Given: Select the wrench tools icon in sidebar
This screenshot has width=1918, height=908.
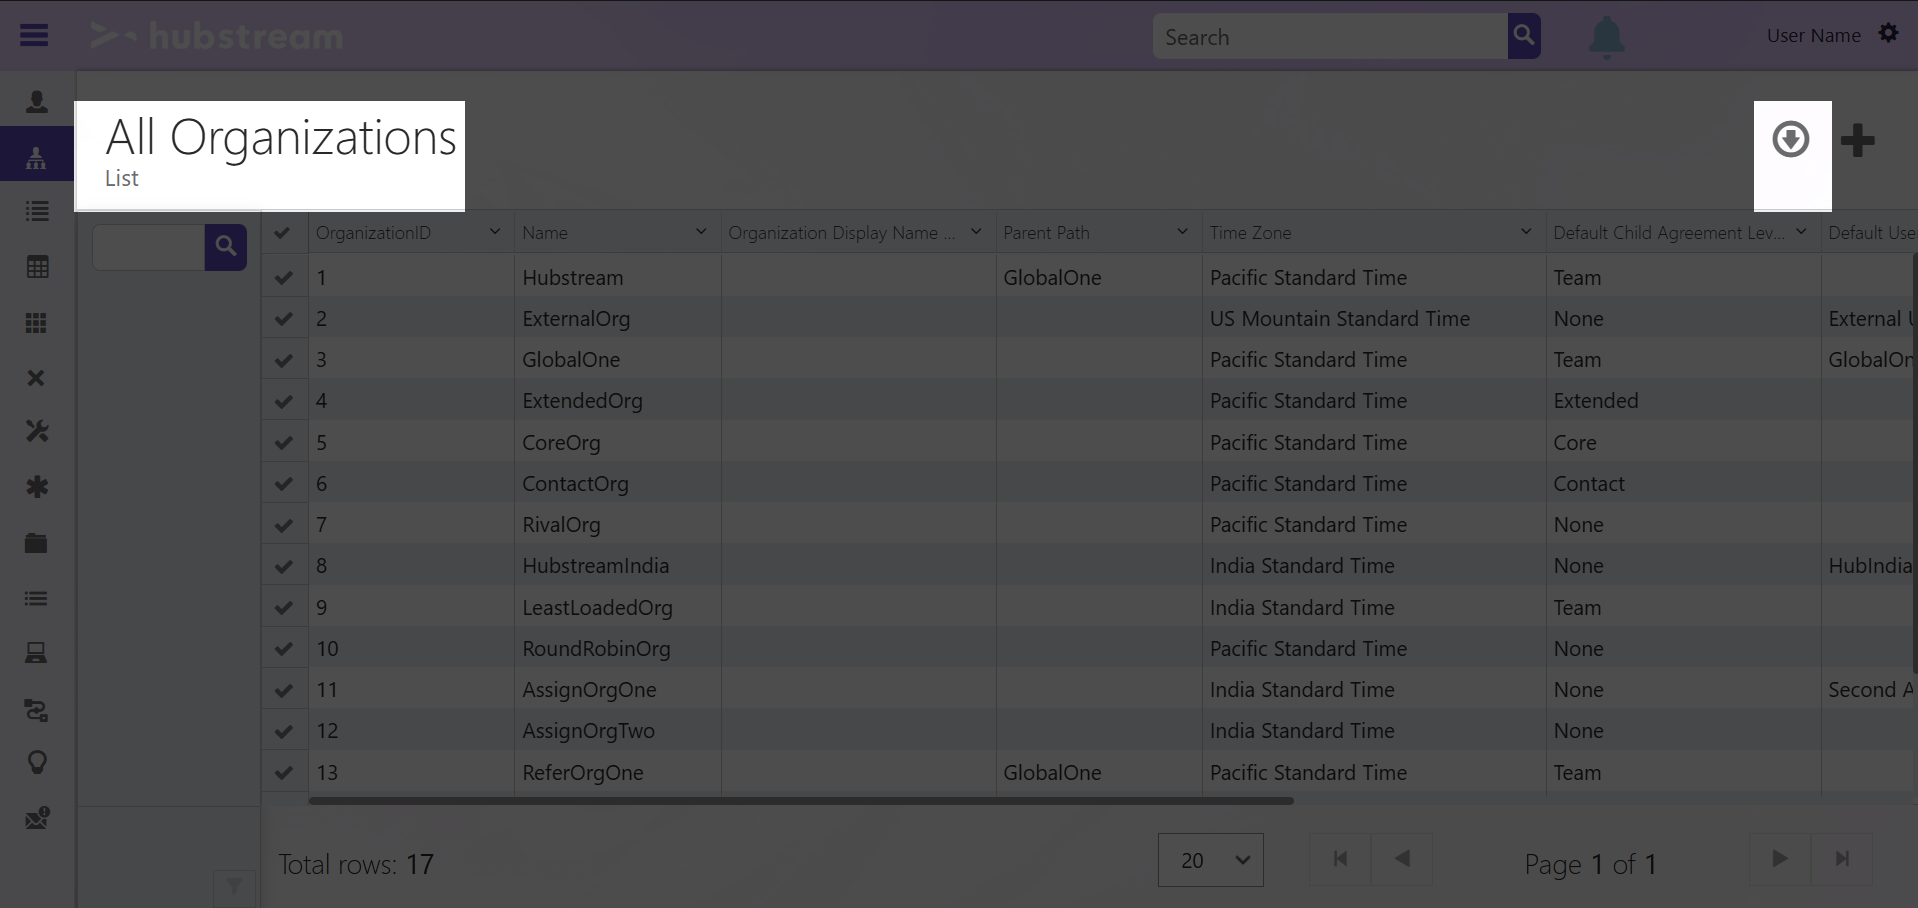Looking at the screenshot, I should click(36, 431).
